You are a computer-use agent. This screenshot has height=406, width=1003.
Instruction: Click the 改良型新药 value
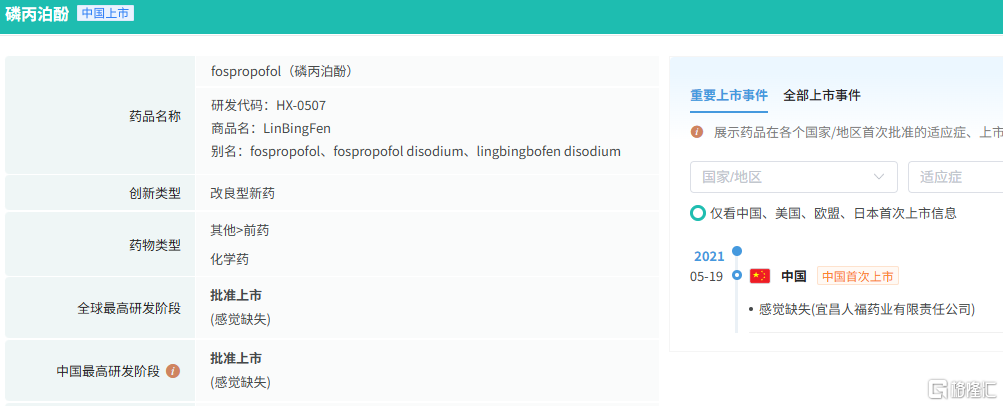tap(242, 193)
